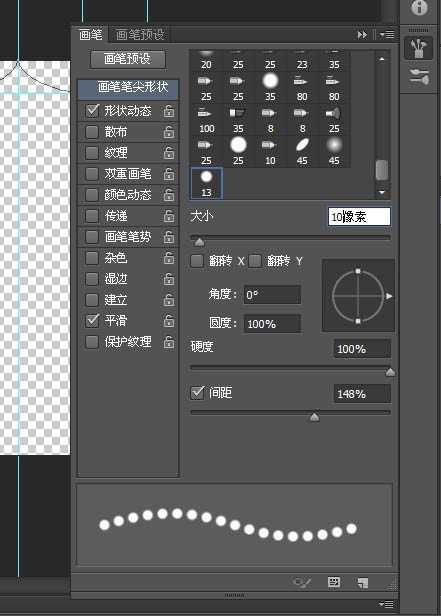Toggle the lock next to 画笔笔势
This screenshot has height=616, width=441.
pyautogui.click(x=169, y=237)
